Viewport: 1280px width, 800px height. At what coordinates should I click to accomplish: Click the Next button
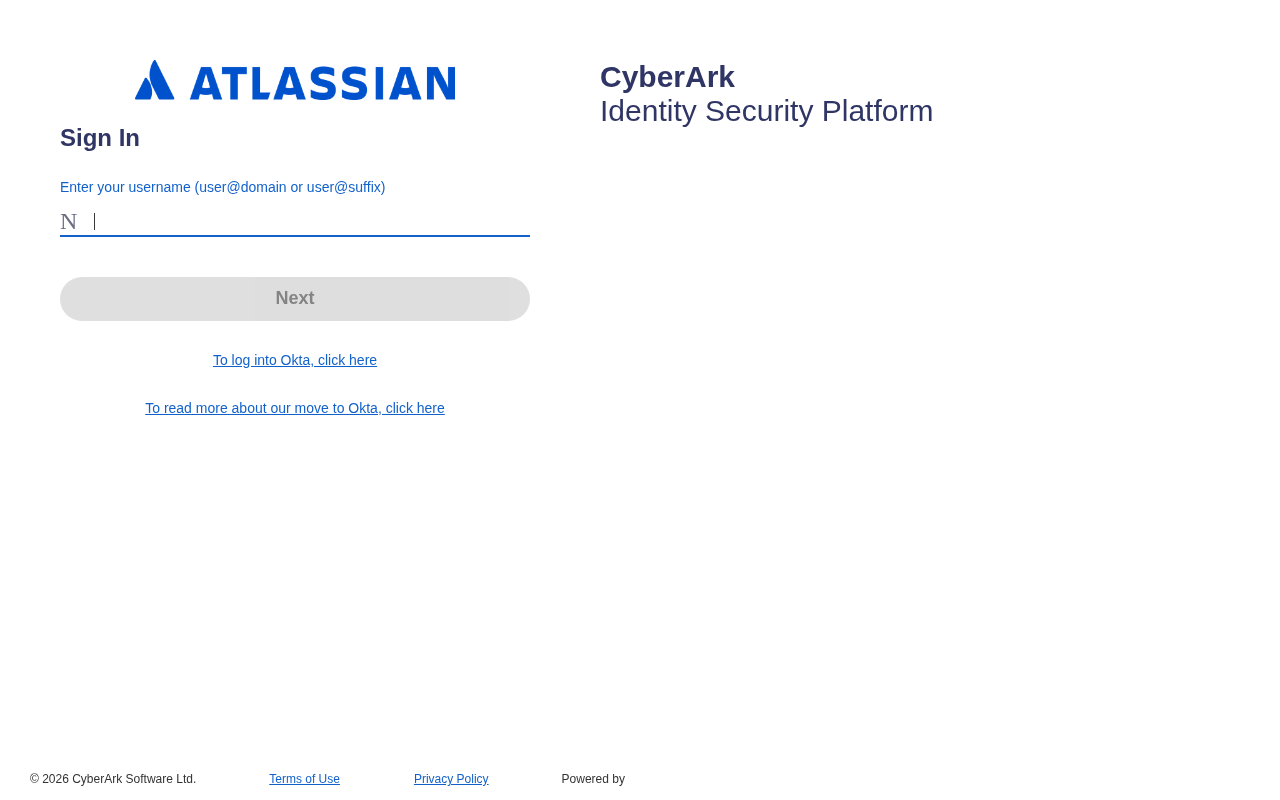(295, 299)
